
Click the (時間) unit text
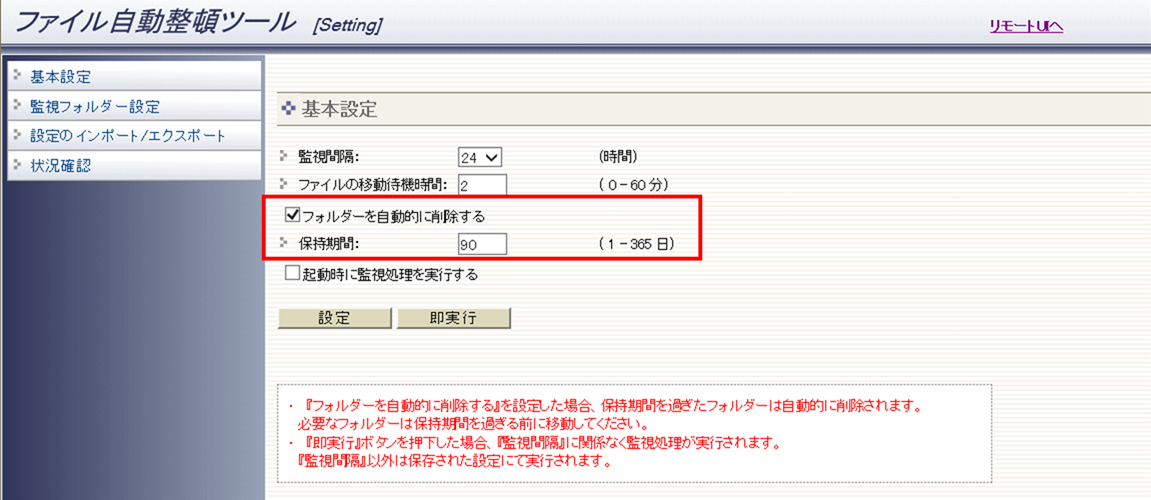pos(618,157)
